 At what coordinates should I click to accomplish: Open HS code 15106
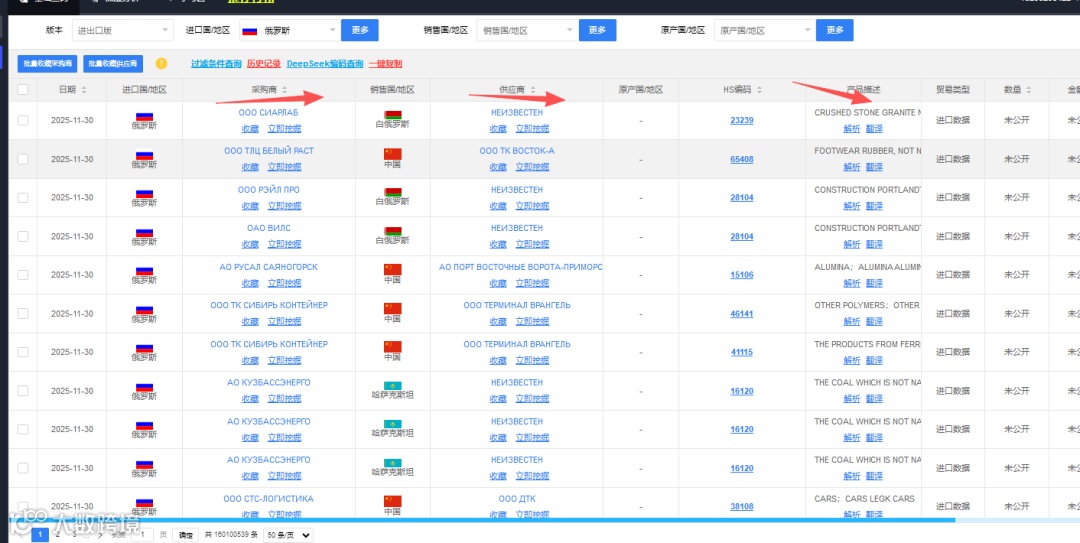pos(742,274)
